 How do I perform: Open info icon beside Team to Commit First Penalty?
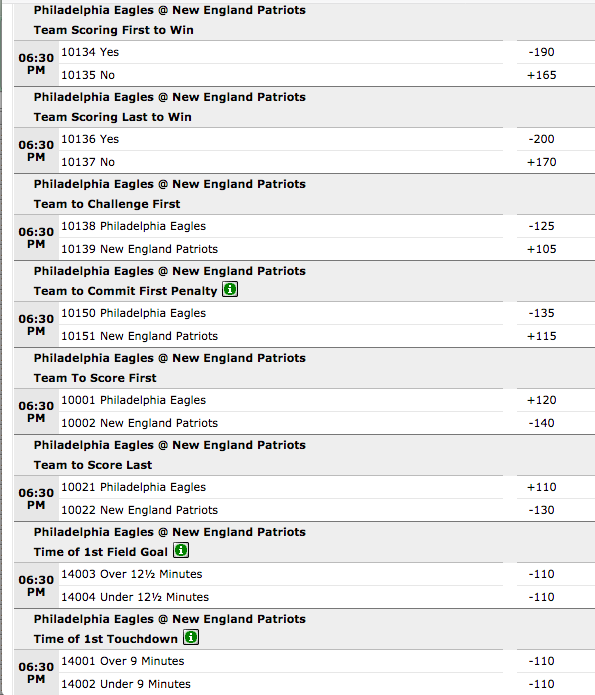(x=230, y=289)
